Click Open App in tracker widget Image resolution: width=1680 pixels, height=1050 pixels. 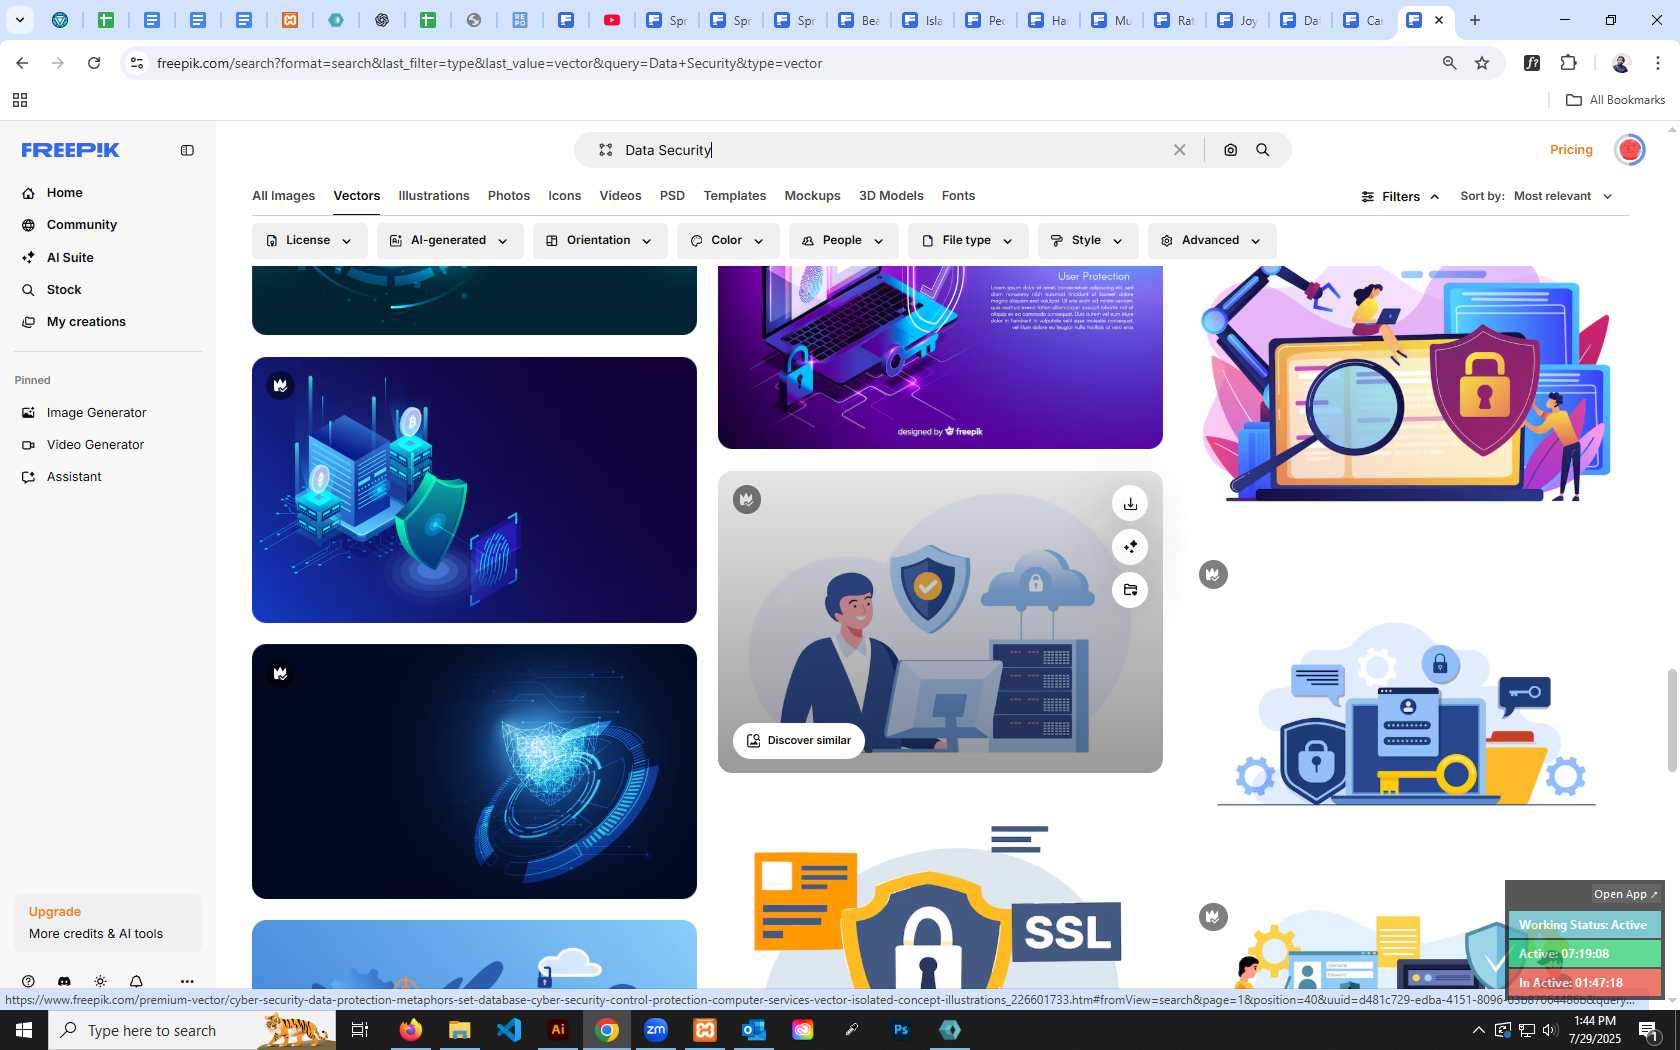tap(1625, 894)
